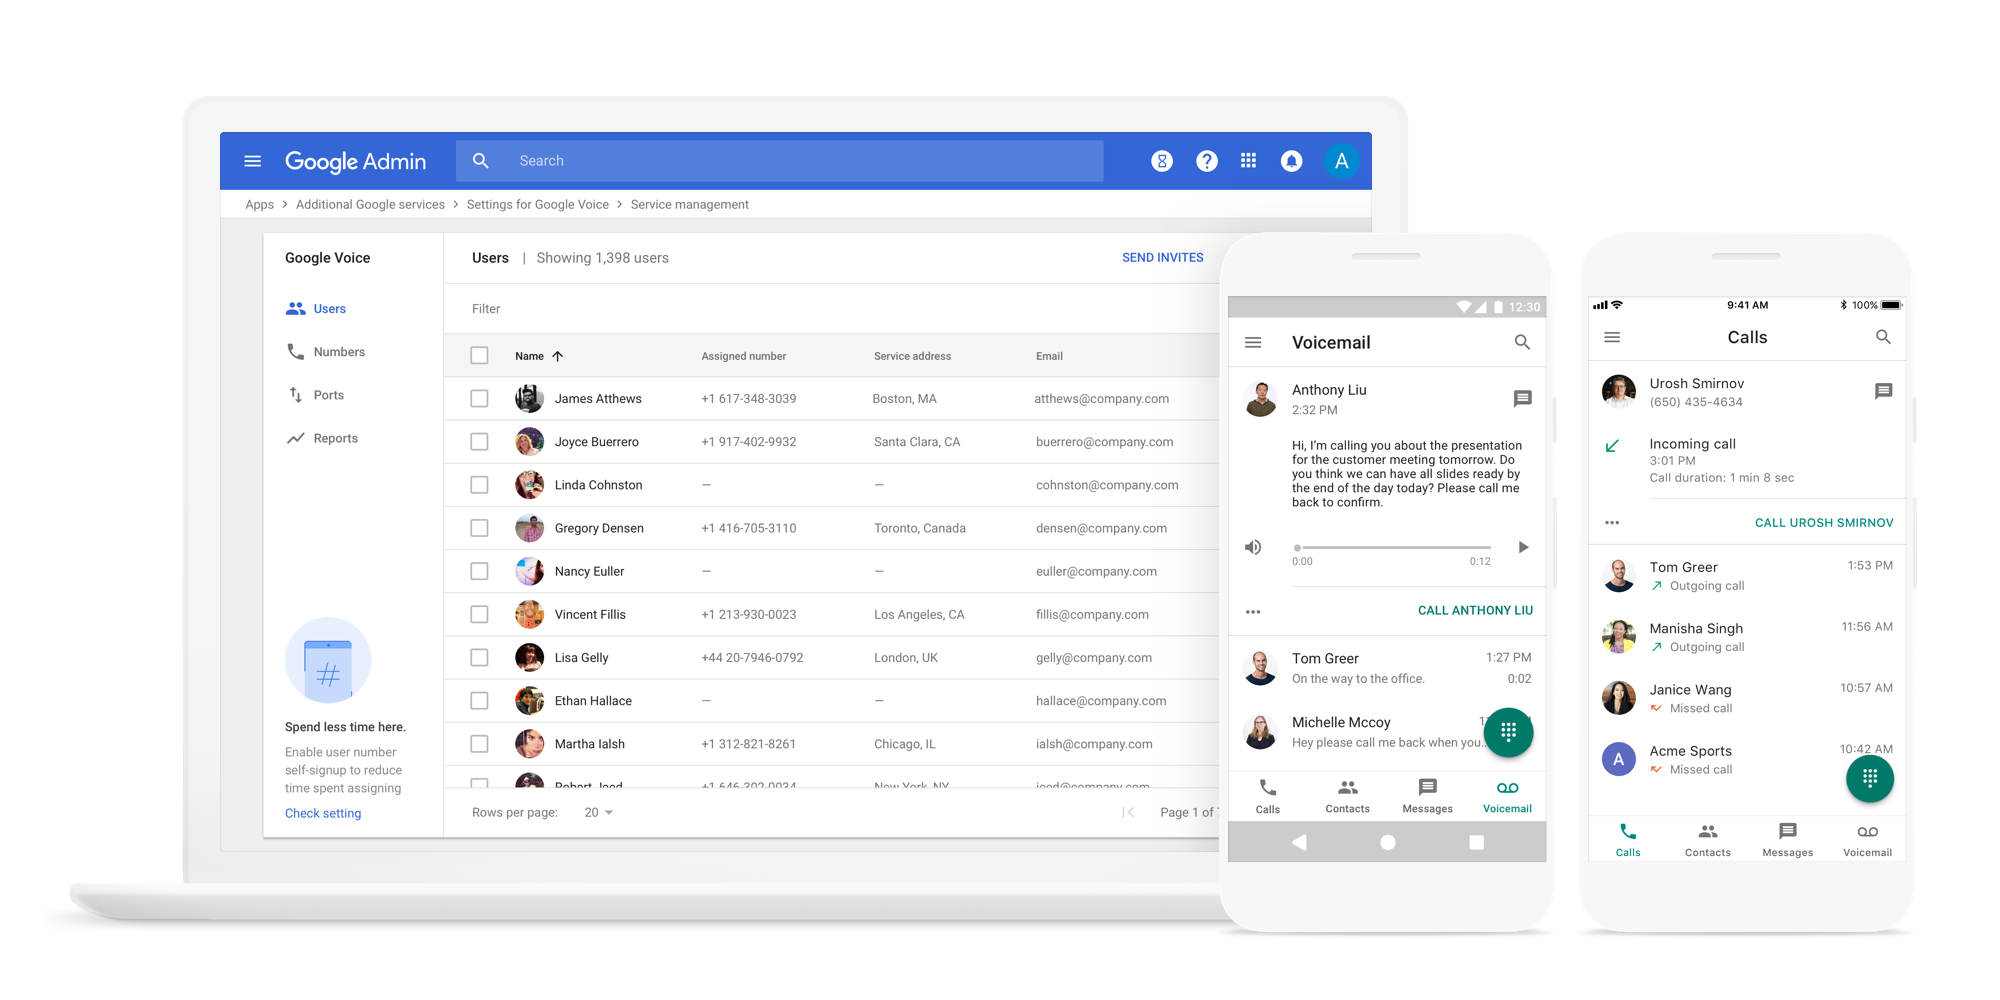Screen dimensions: 2000x1000
Task: Open the Google apps grid launcher
Action: click(1249, 161)
